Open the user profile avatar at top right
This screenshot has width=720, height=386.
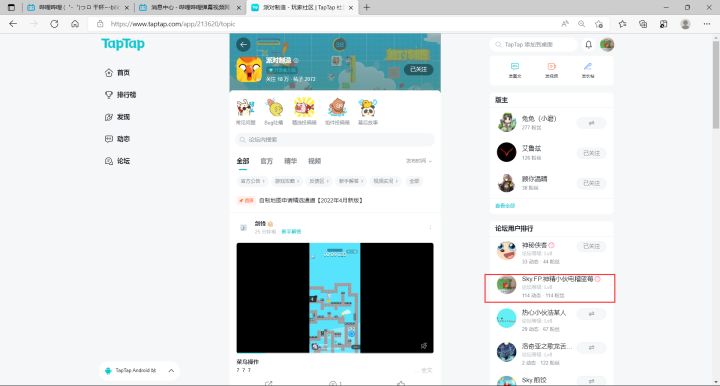click(x=607, y=45)
